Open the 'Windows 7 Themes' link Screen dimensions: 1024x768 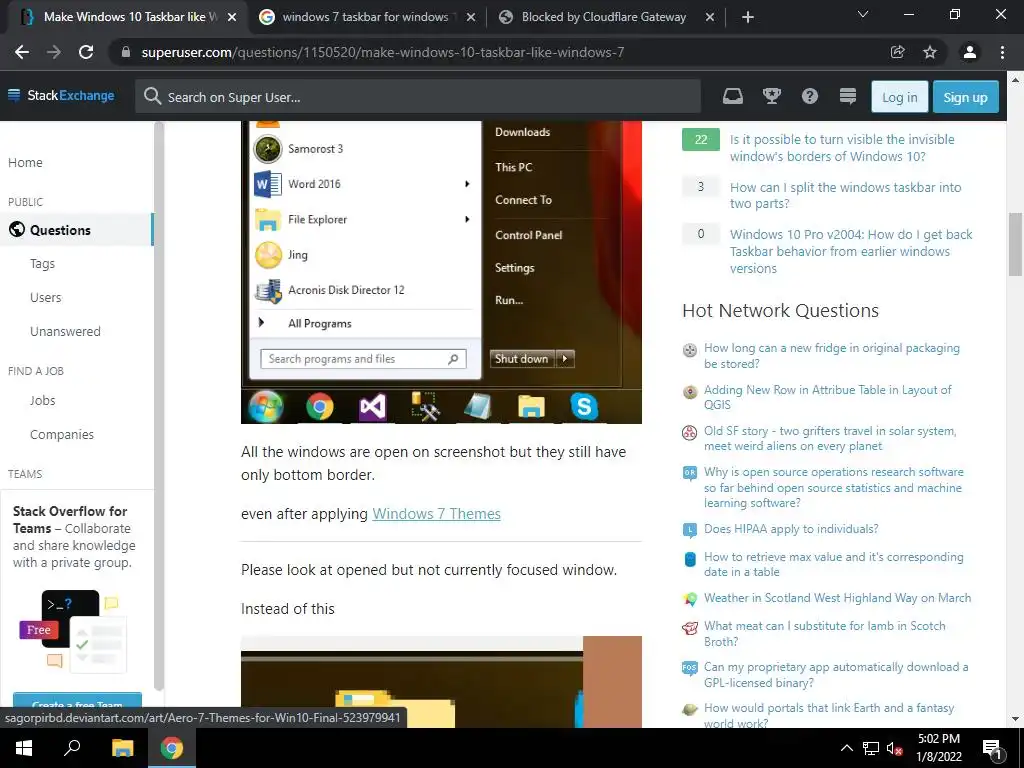436,514
